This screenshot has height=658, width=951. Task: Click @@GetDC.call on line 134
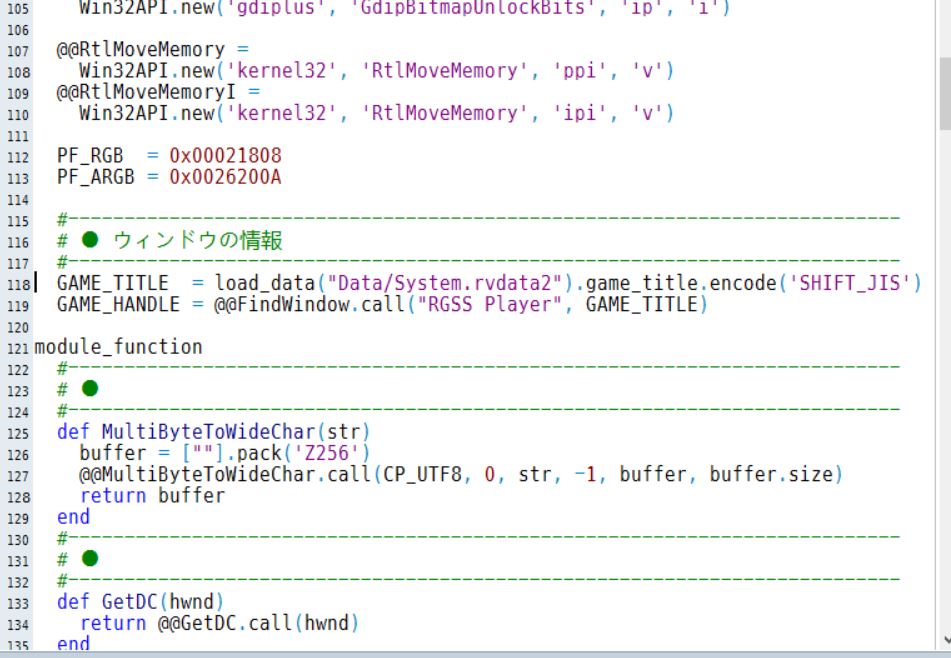tap(225, 623)
